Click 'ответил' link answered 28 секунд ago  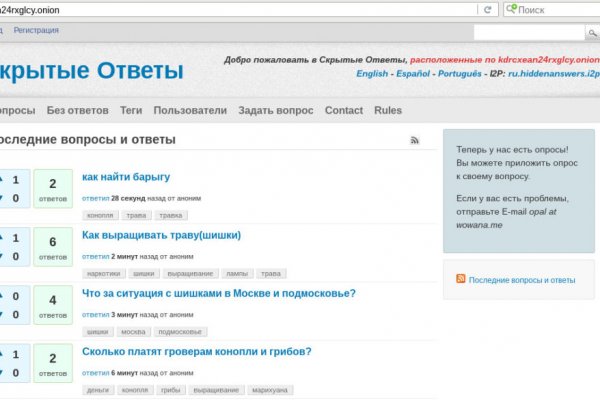96,198
